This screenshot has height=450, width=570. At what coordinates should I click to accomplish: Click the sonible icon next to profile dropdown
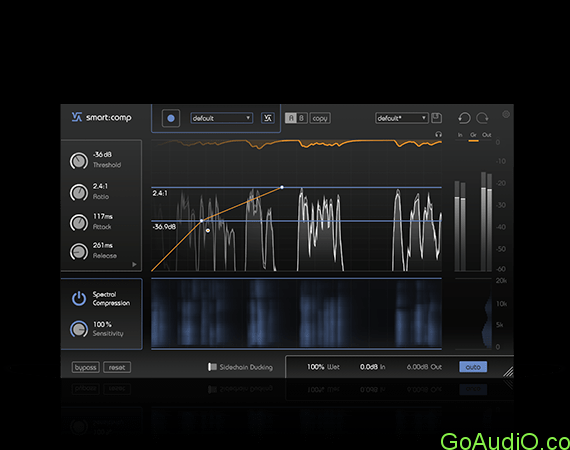coord(268,118)
